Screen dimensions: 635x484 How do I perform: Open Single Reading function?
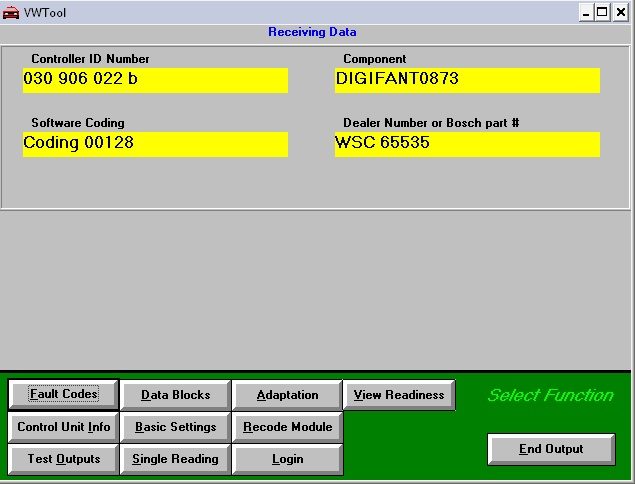click(x=175, y=459)
